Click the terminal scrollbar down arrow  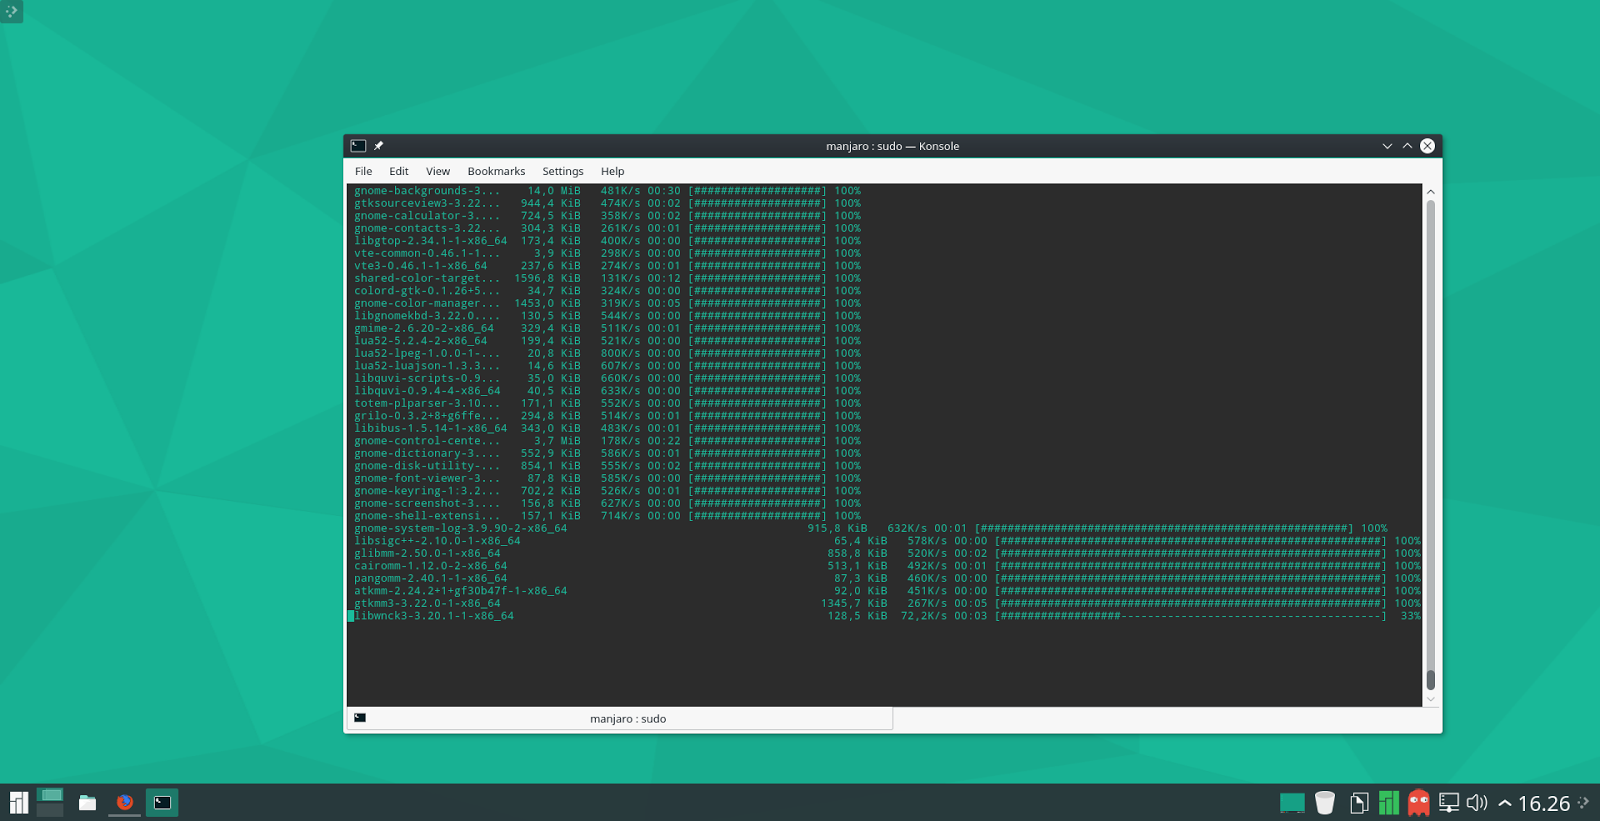1430,699
